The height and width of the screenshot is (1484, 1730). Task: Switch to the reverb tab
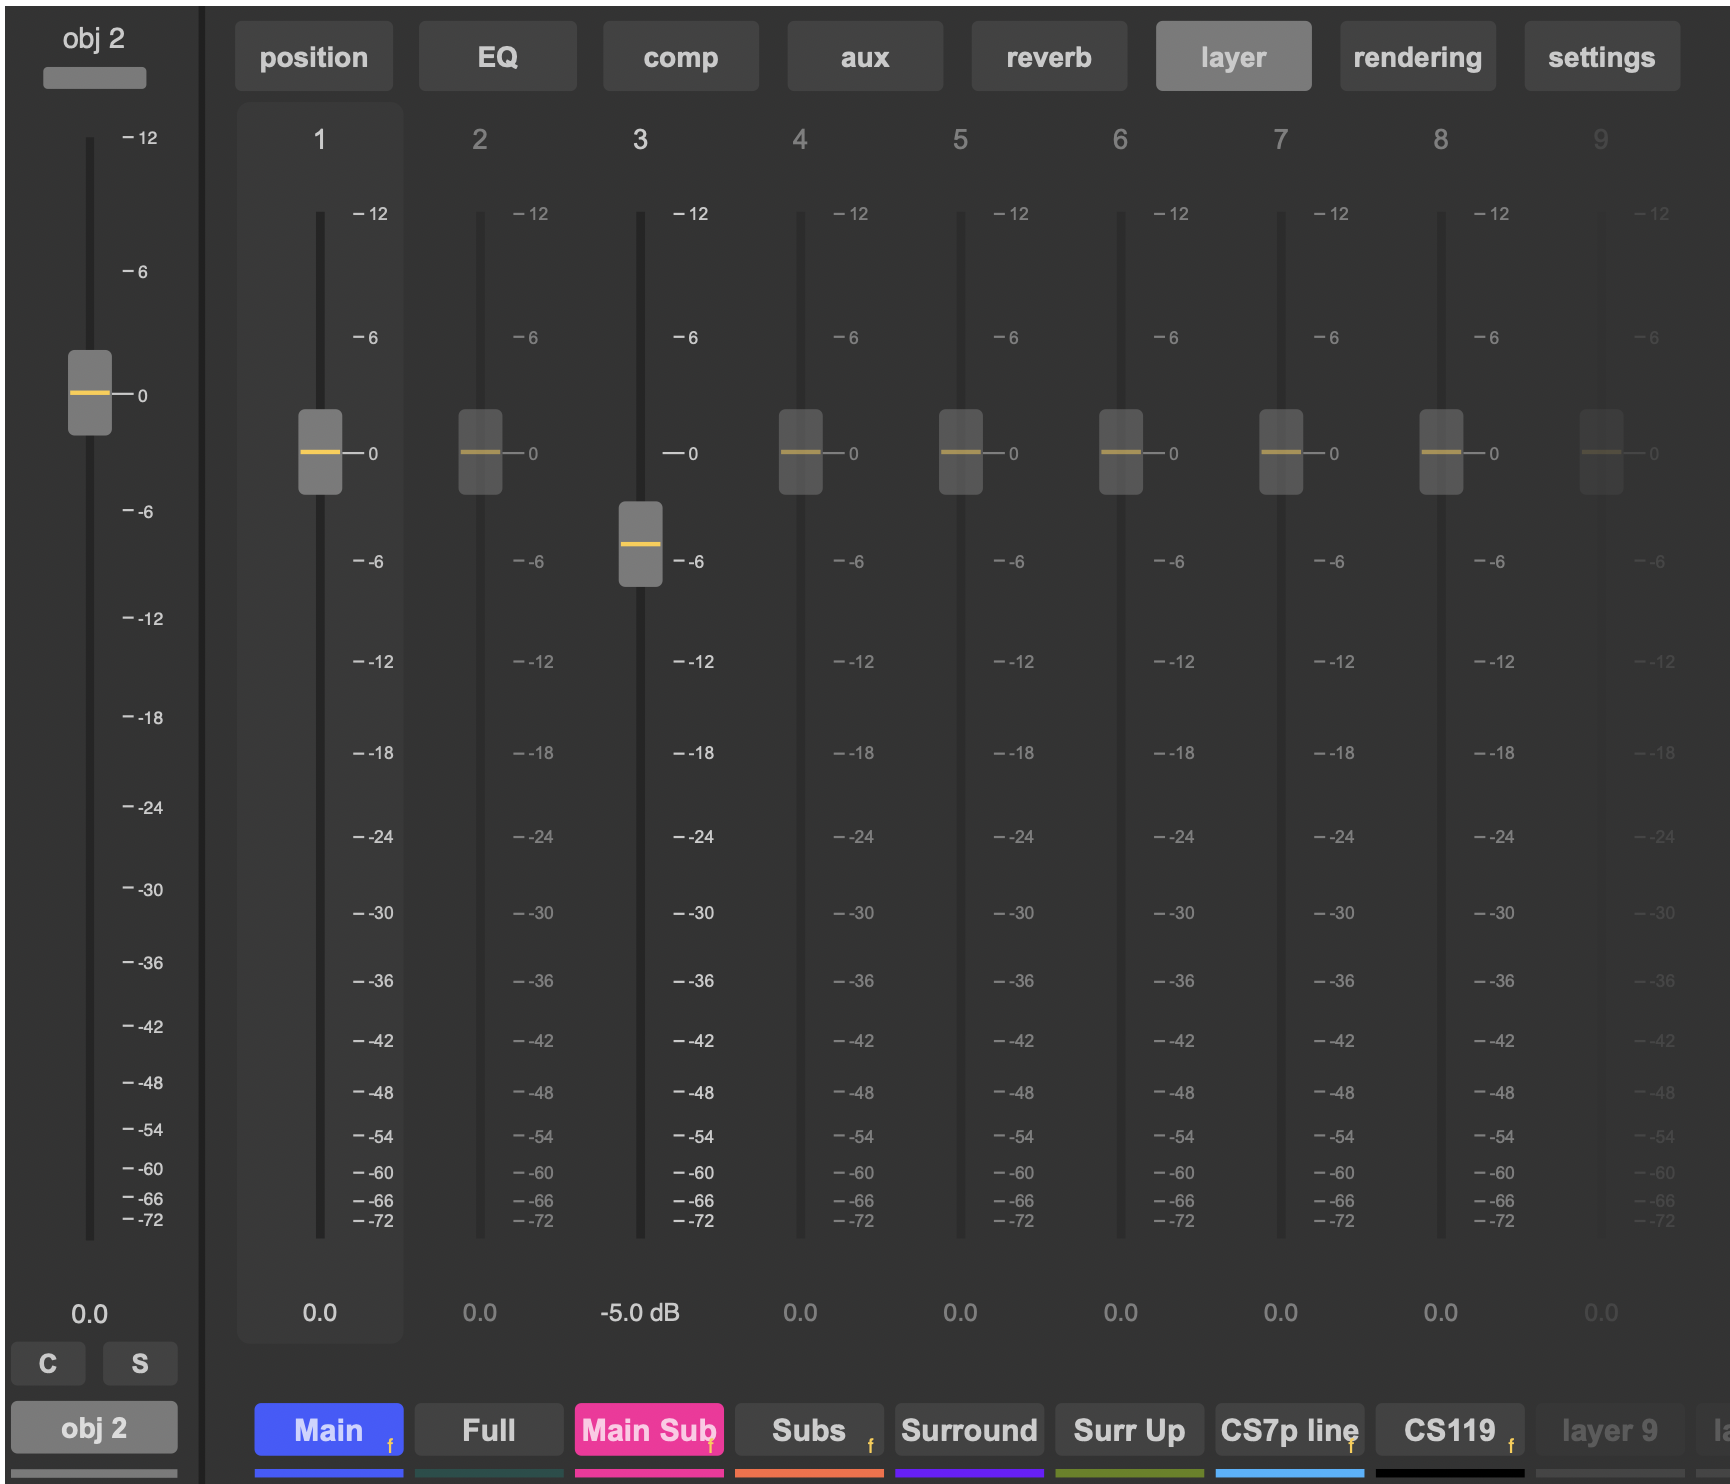click(1049, 57)
